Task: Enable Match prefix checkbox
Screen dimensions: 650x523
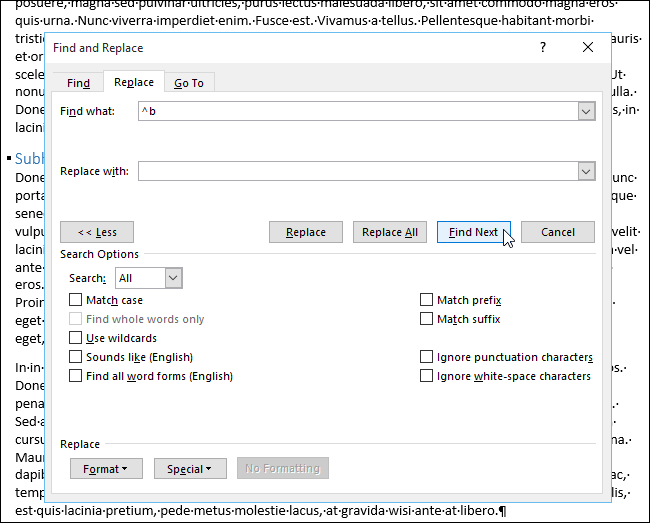Action: [x=427, y=300]
